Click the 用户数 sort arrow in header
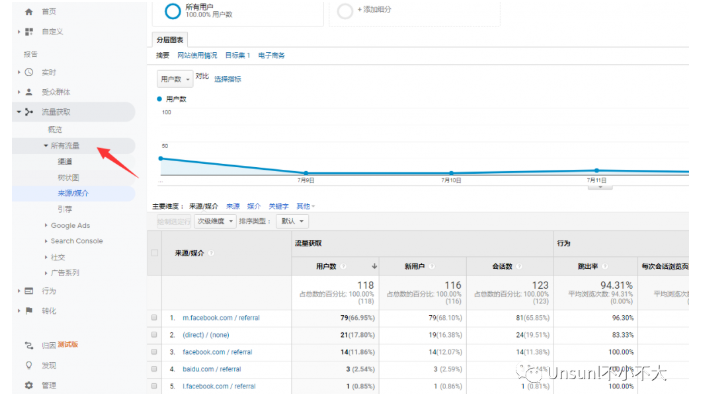 click(374, 266)
